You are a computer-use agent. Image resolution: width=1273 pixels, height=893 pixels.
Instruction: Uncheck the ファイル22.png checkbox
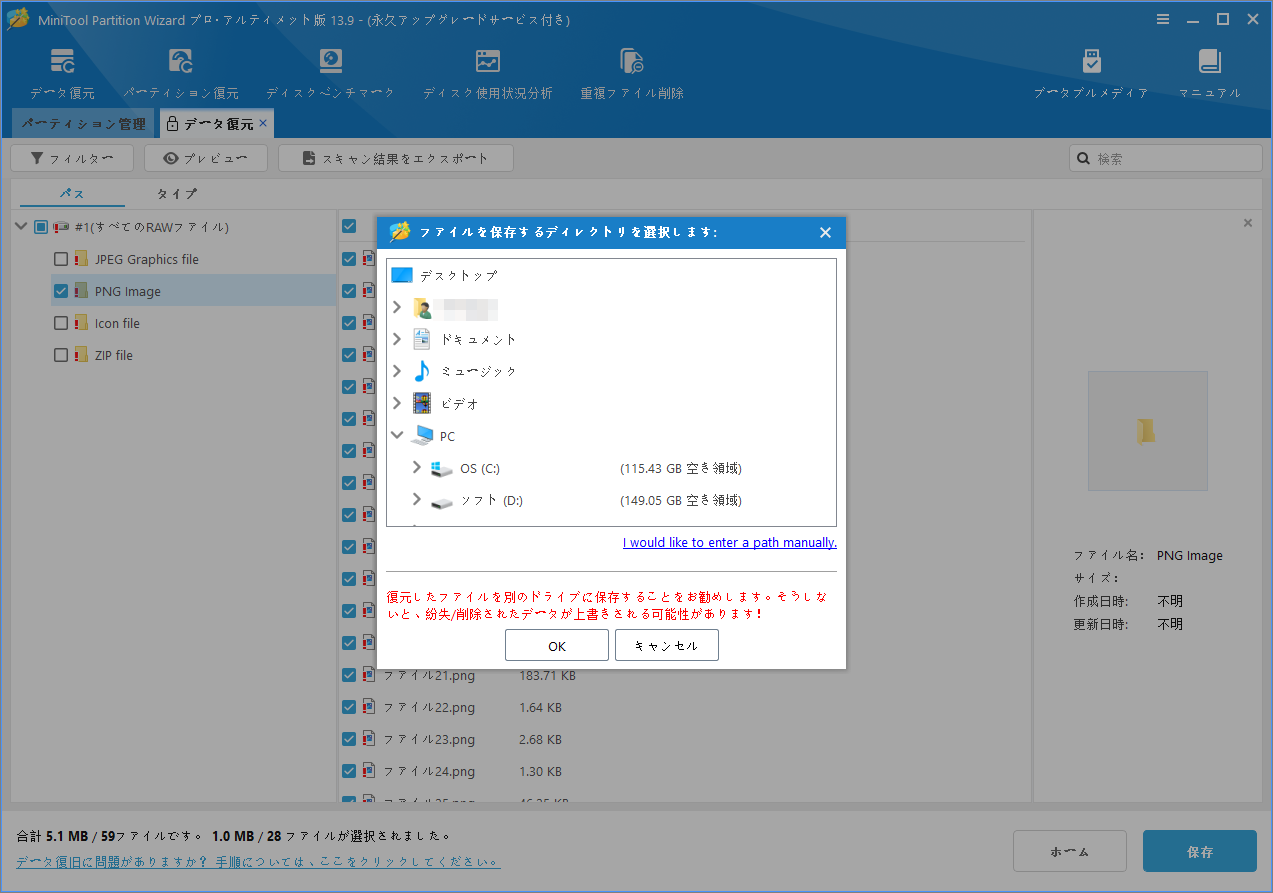coord(349,707)
